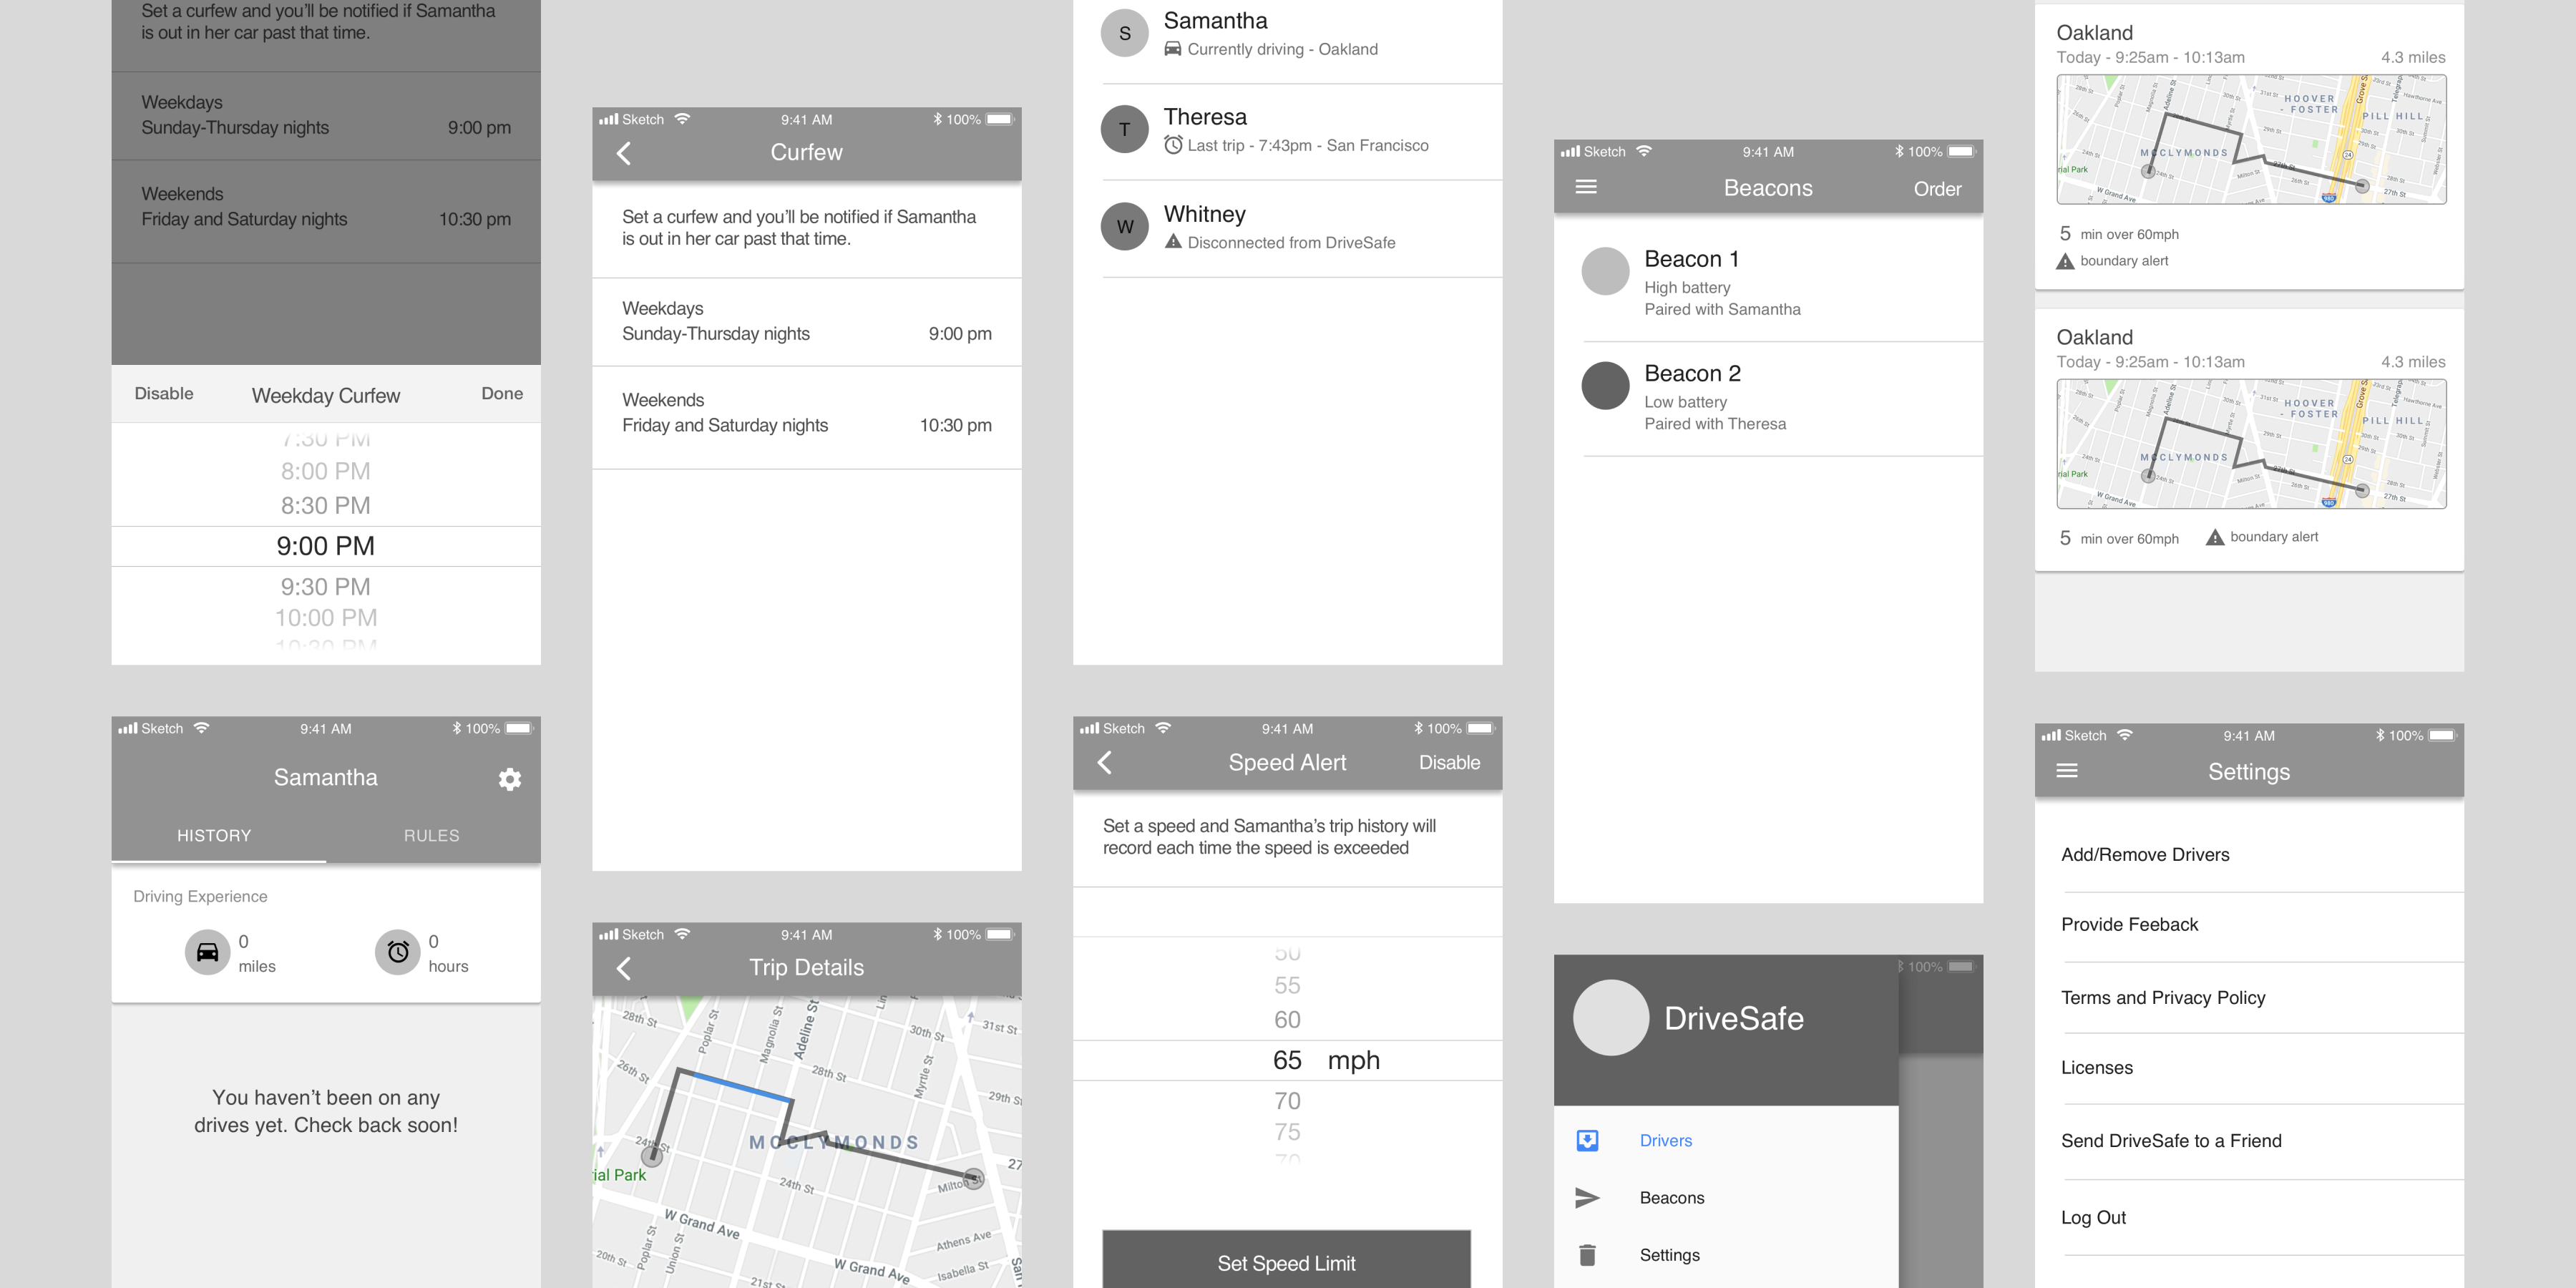Pick 70 in the speed picker

point(1287,1101)
